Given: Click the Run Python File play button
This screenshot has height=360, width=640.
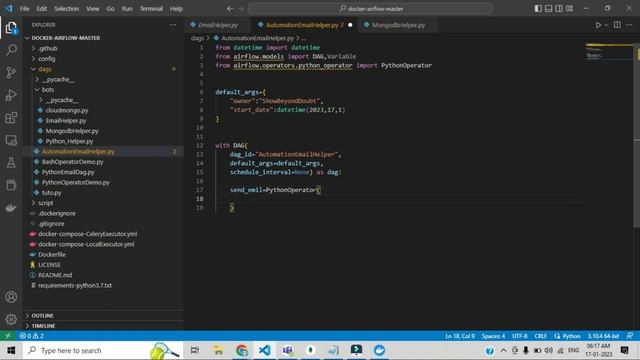Looking at the screenshot, I should tap(598, 25).
